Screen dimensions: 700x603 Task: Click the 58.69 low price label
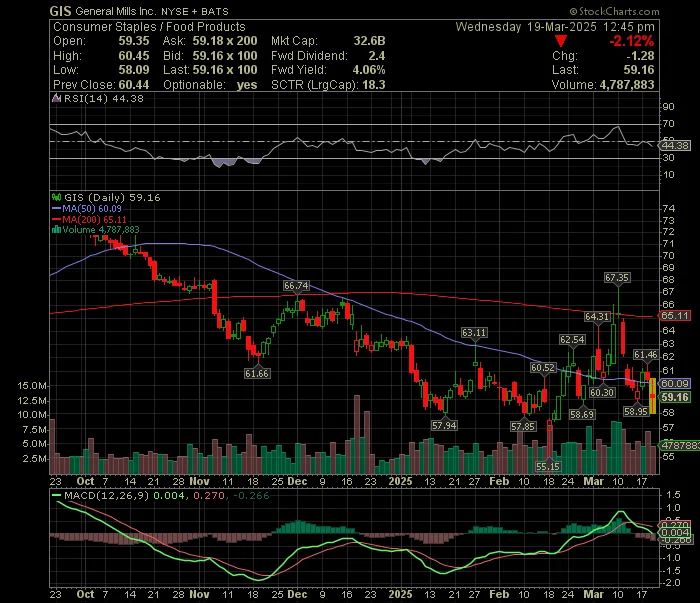coord(582,414)
